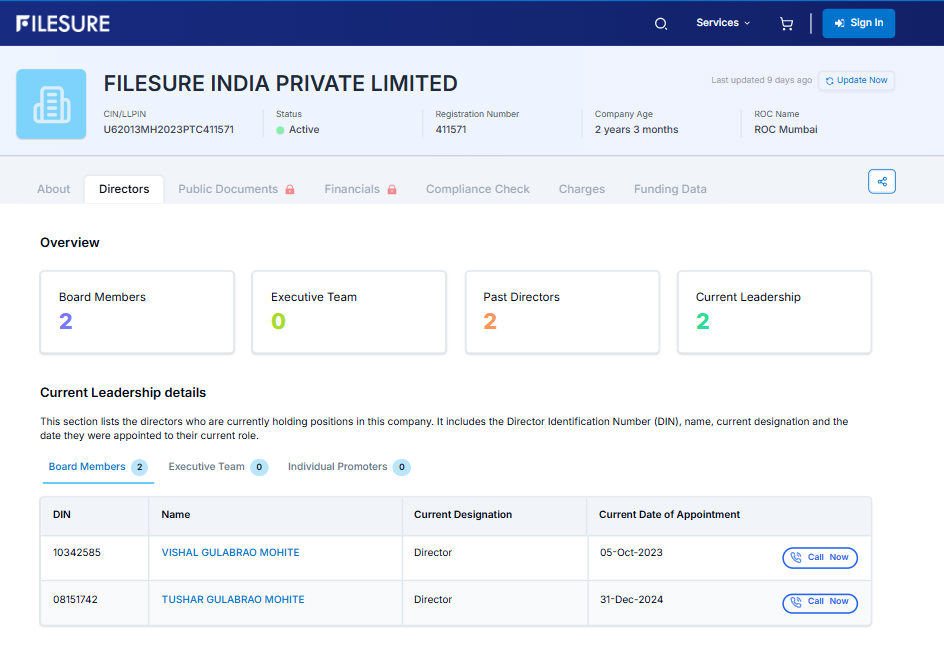Click the Sign In button
Screen dimensions: 944x651
(858, 23)
